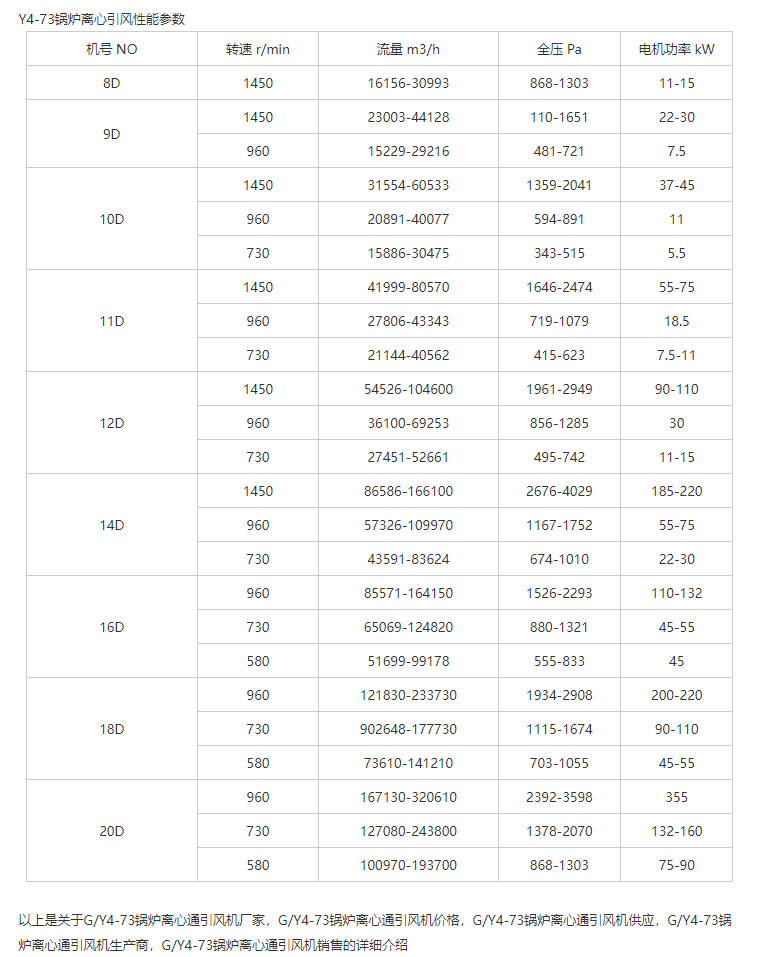Click the 流量 m3/h column header
This screenshot has width=780, height=957.
[x=408, y=49]
